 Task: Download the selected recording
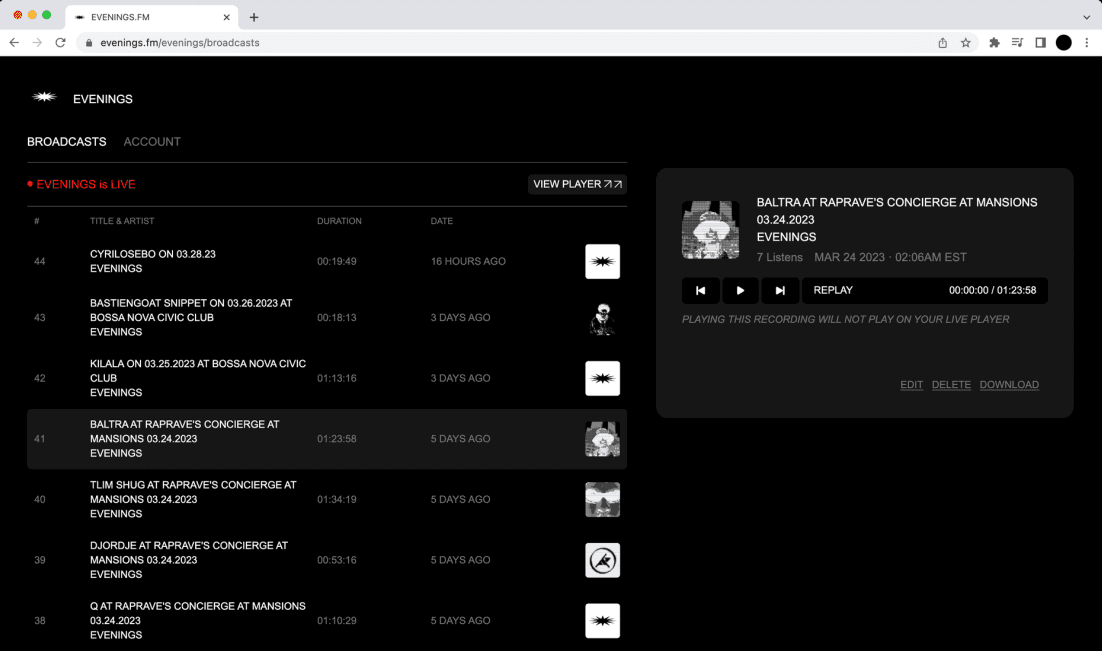[x=1009, y=385]
